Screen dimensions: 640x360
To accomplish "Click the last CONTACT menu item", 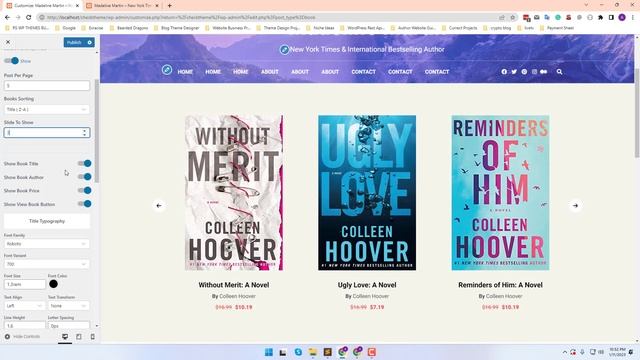I will pos(437,72).
